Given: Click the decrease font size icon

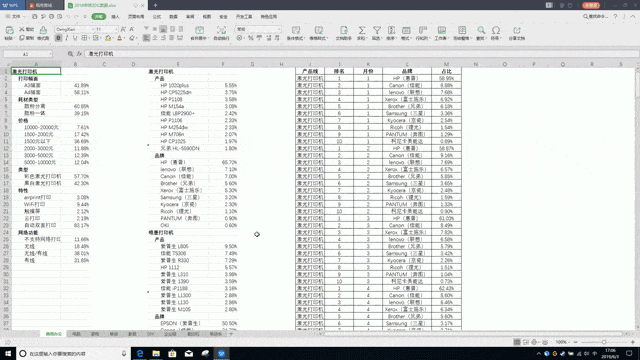Looking at the screenshot, I should pos(132,29).
